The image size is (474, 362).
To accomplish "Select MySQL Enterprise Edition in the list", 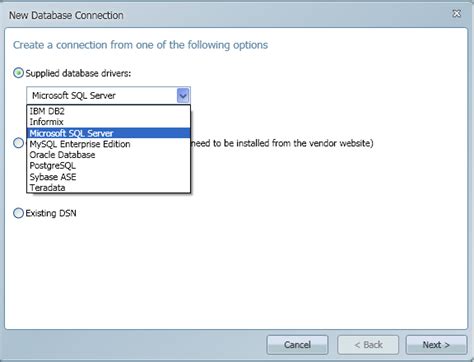I will (108, 144).
